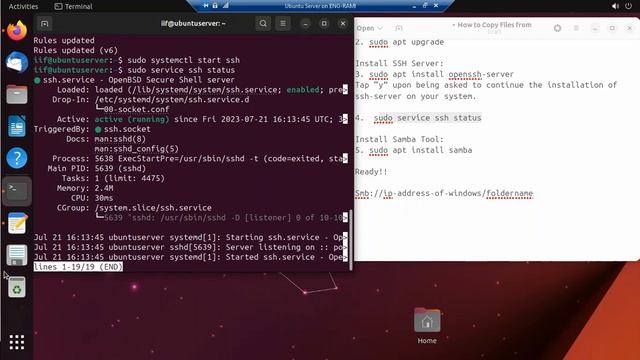Click the Terminal window title 'ubuntuserver'

point(193,24)
